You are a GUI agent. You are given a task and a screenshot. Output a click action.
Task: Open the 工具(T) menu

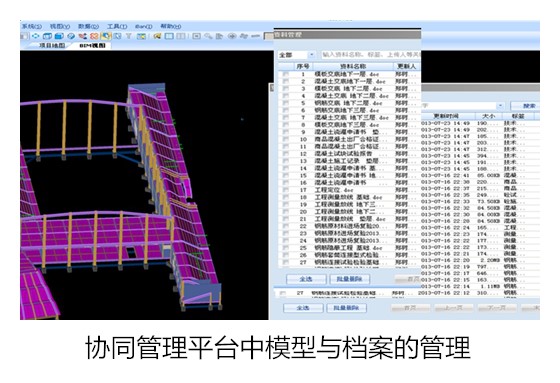pyautogui.click(x=117, y=26)
